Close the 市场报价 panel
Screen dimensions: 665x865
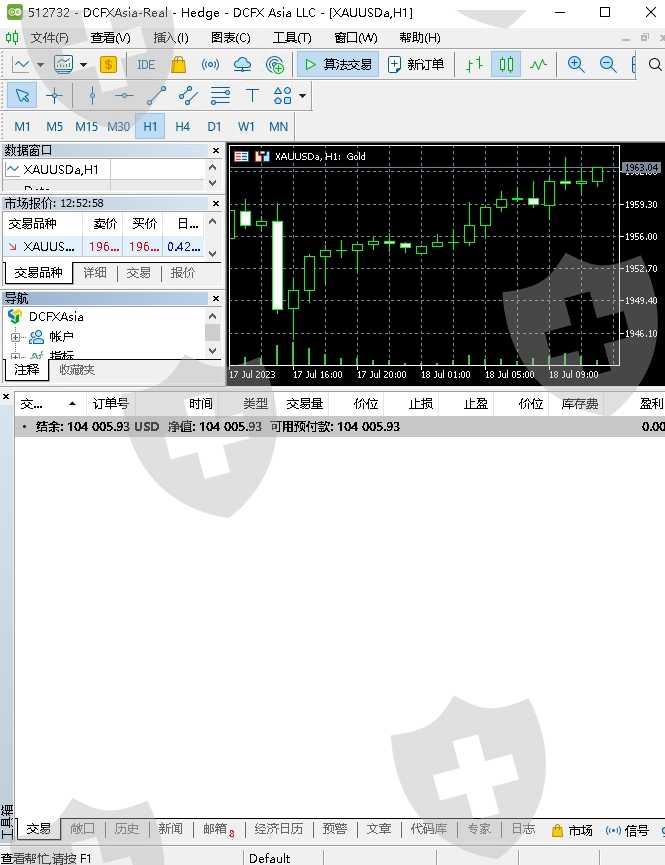[215, 203]
